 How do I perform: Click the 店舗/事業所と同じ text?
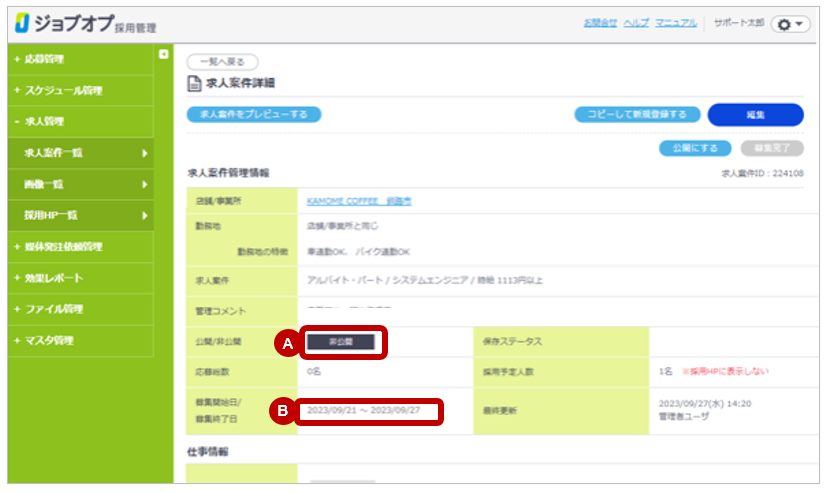tap(342, 226)
